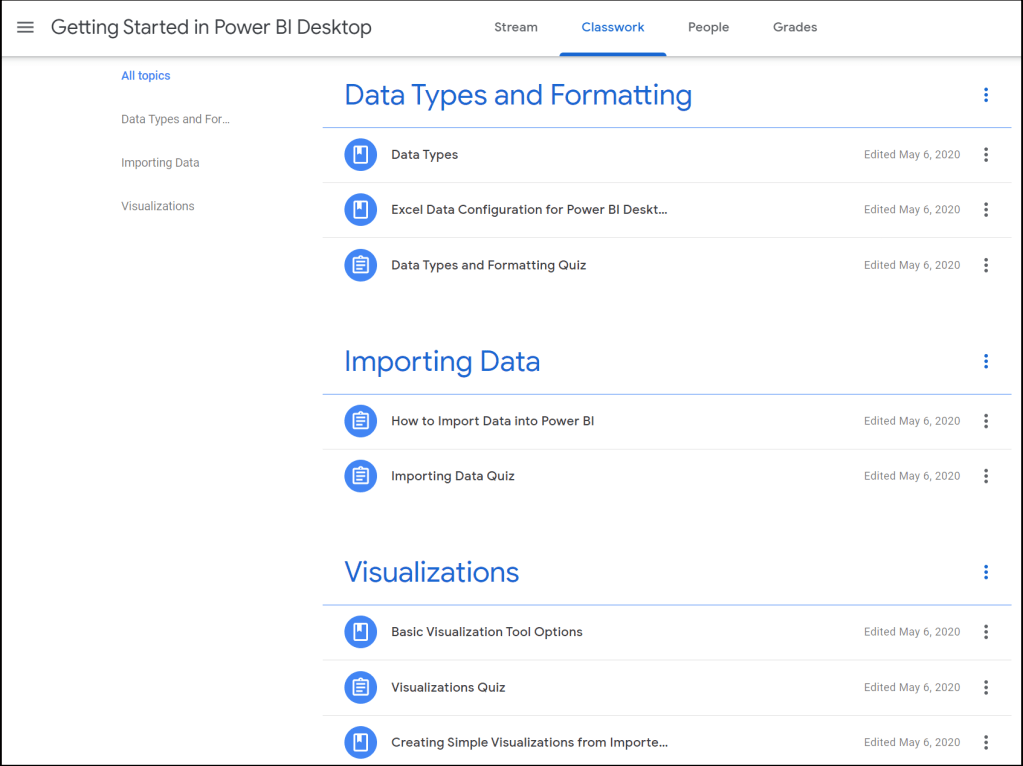Click the Basic Visualization Tool Options icon
Screen dimensions: 1023x766
(360, 632)
